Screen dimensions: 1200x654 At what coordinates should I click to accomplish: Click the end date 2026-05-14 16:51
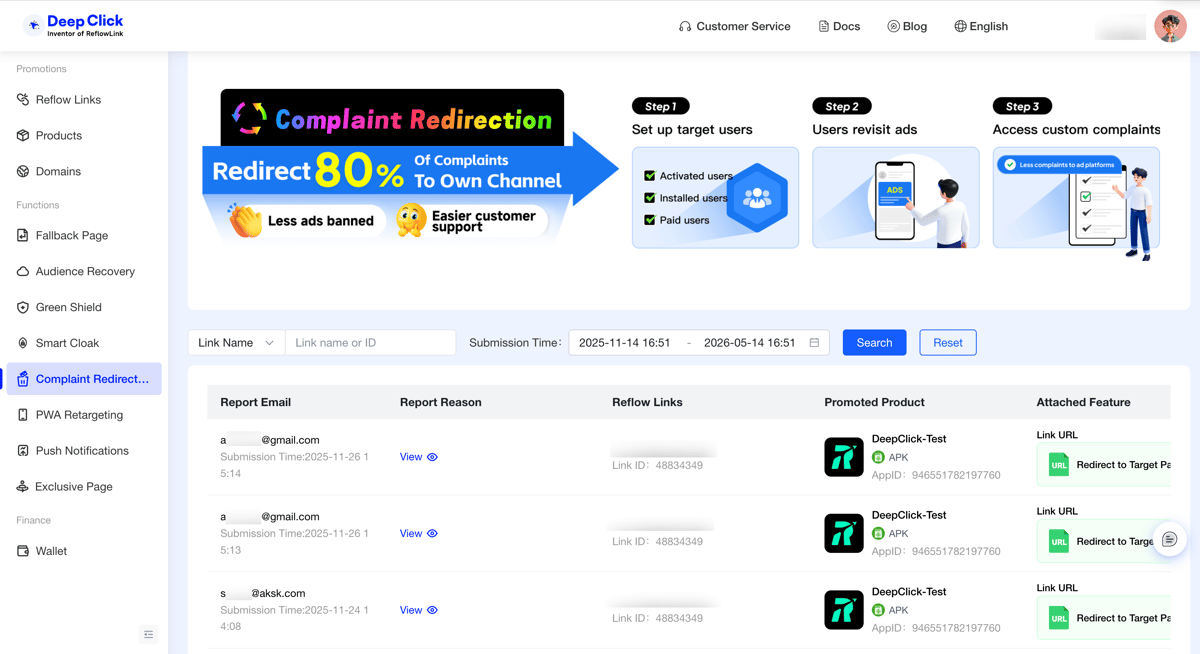[750, 343]
